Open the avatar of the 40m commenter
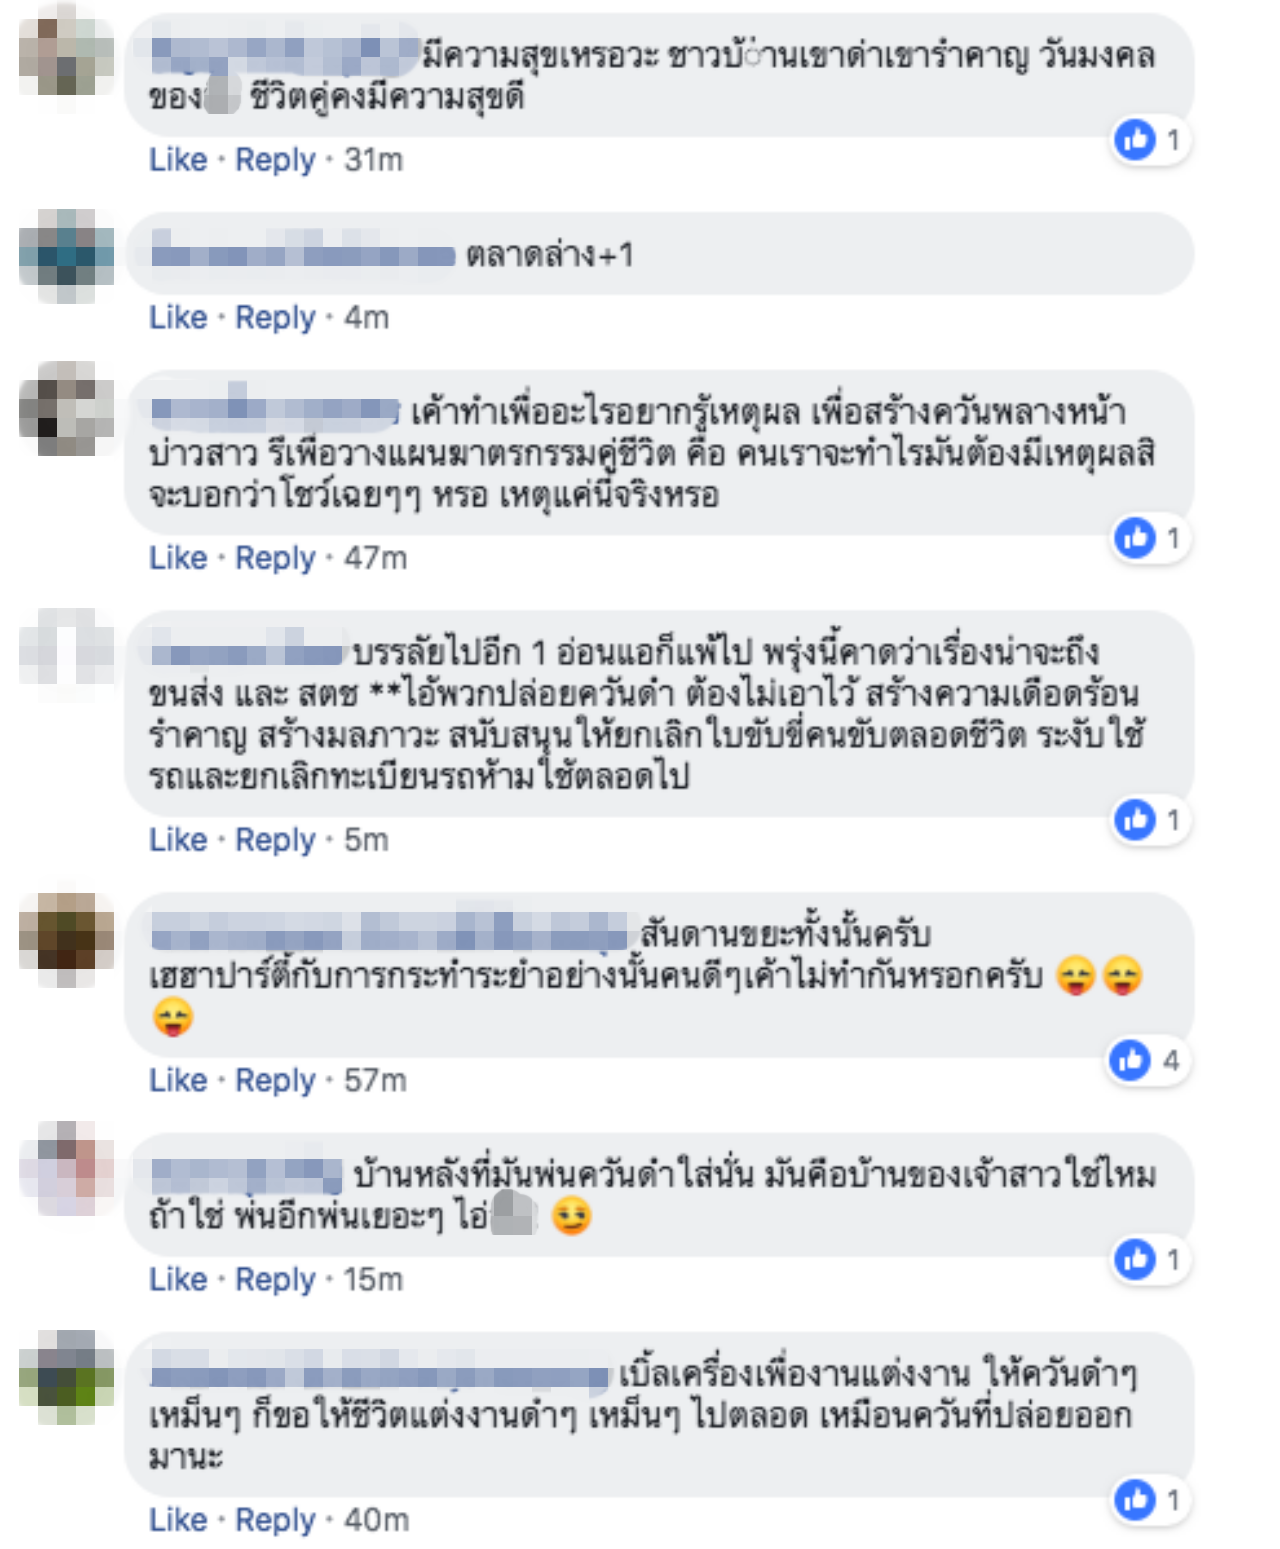Image resolution: width=1280 pixels, height=1549 pixels. [x=66, y=1377]
